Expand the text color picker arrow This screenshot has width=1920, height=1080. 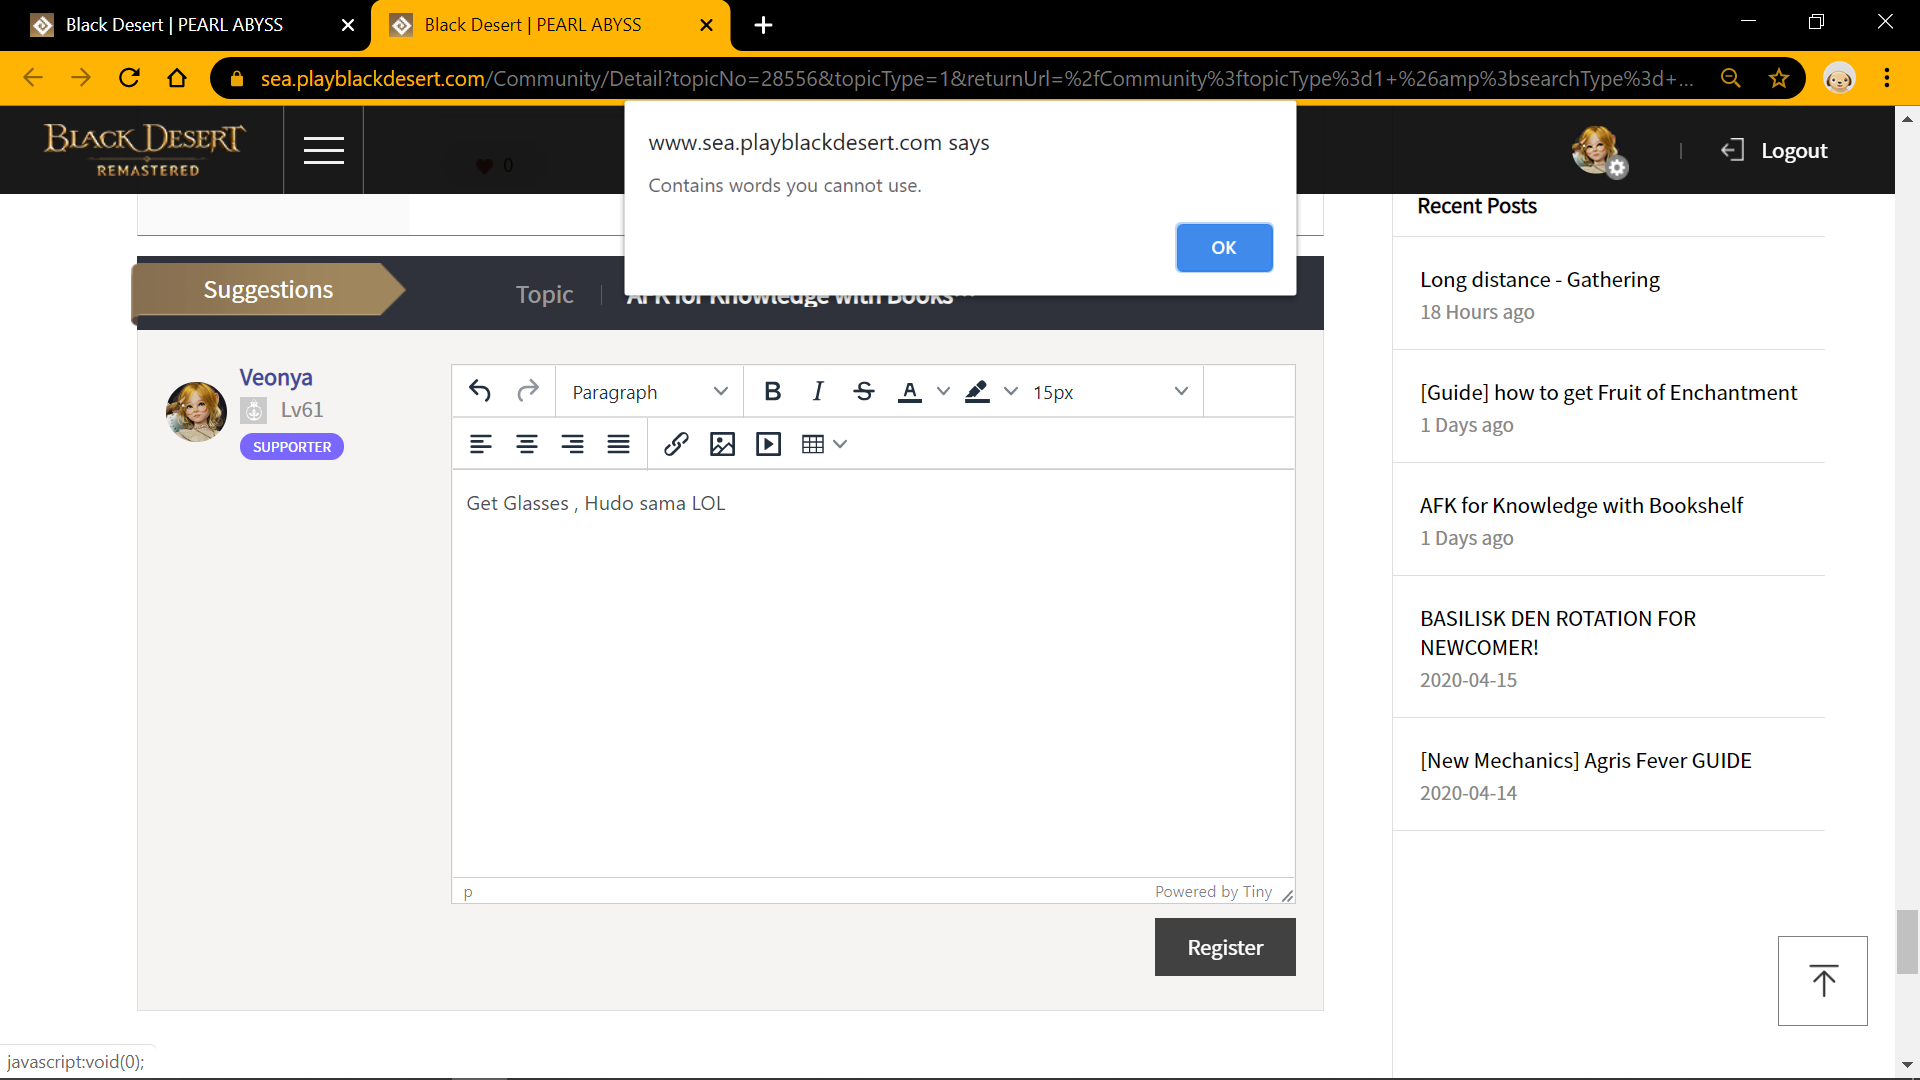(x=943, y=391)
